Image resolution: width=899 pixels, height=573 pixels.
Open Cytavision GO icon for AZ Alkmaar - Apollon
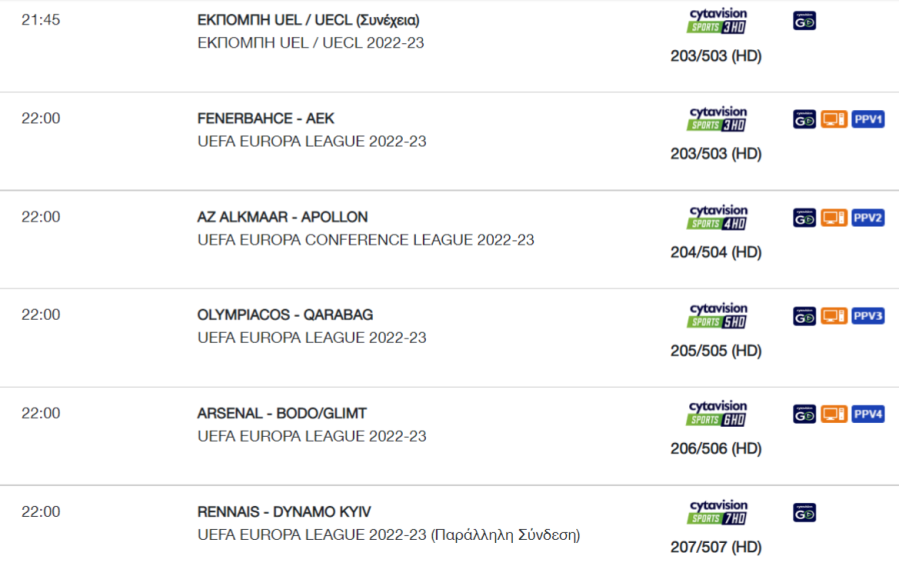804,218
